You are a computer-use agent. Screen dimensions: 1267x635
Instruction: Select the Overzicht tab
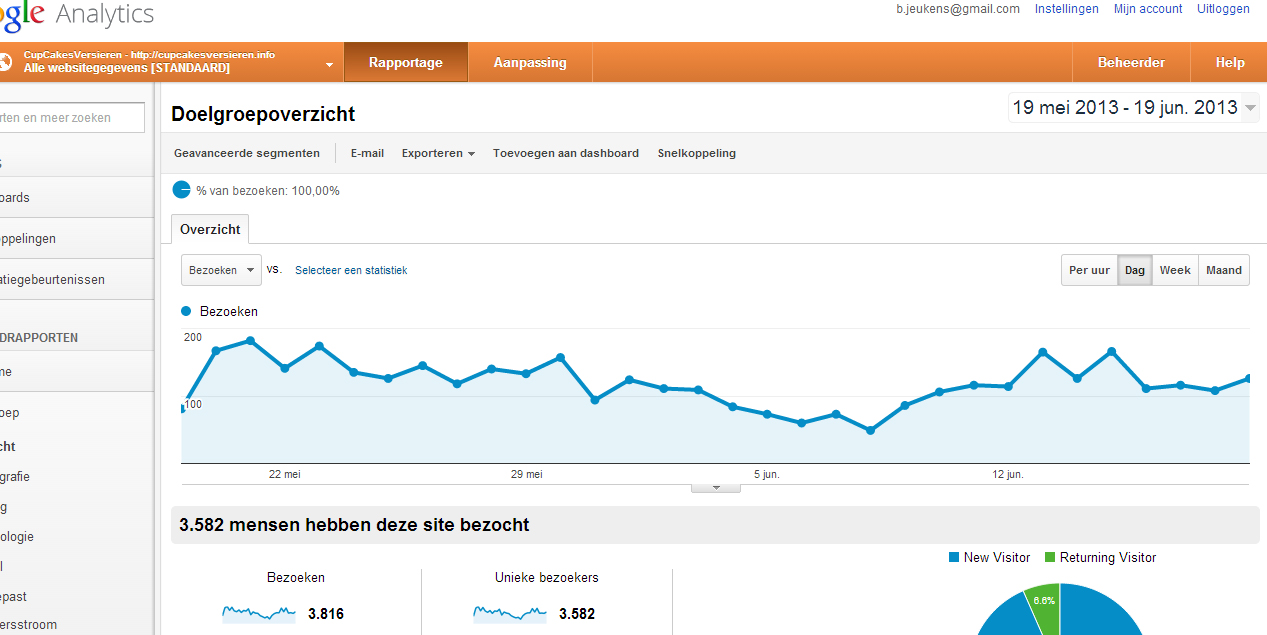[x=210, y=229]
